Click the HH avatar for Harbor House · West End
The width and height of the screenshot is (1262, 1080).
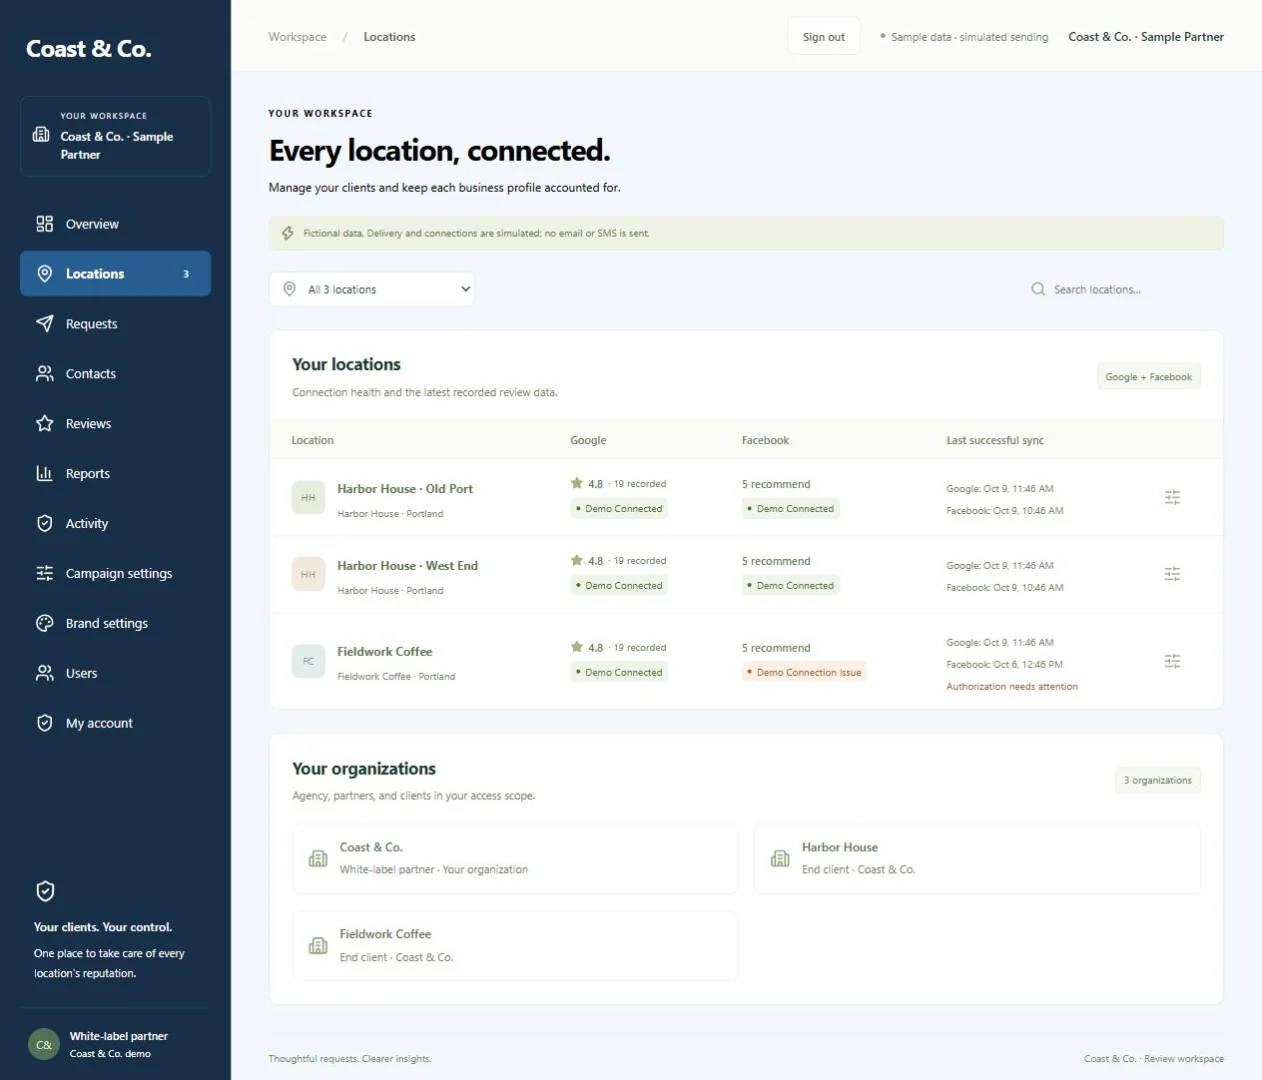point(308,575)
